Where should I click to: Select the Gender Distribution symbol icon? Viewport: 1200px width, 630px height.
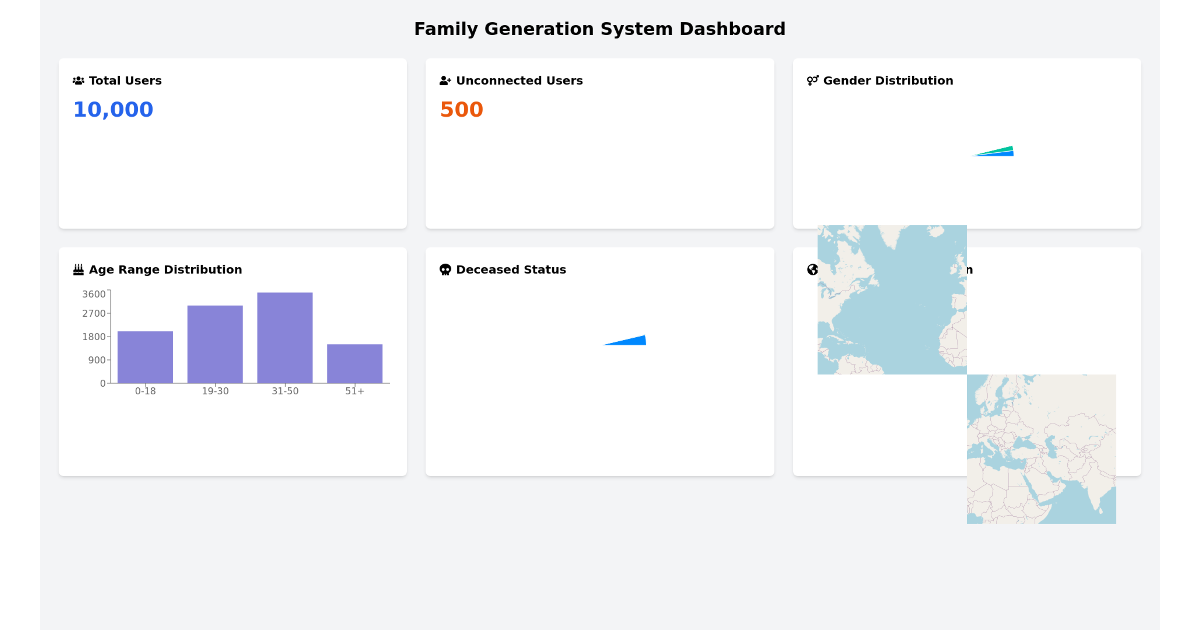click(812, 80)
